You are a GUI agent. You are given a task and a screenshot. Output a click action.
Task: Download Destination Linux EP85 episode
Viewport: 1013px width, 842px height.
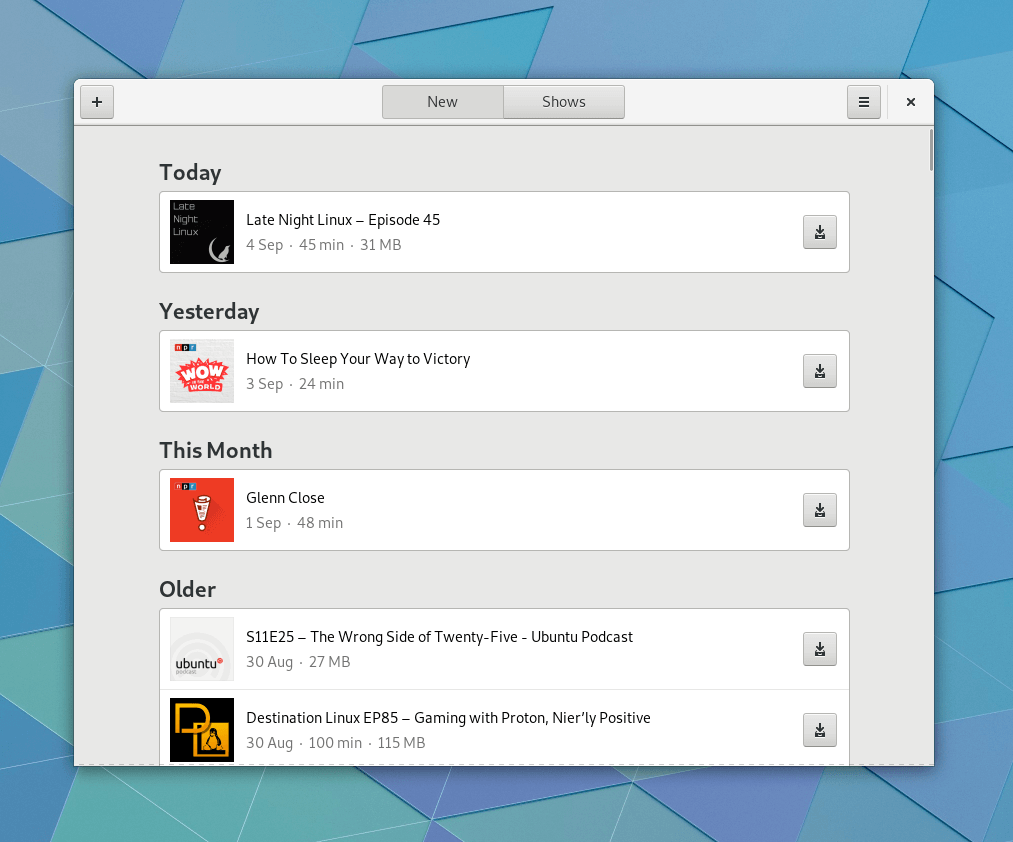click(x=819, y=730)
